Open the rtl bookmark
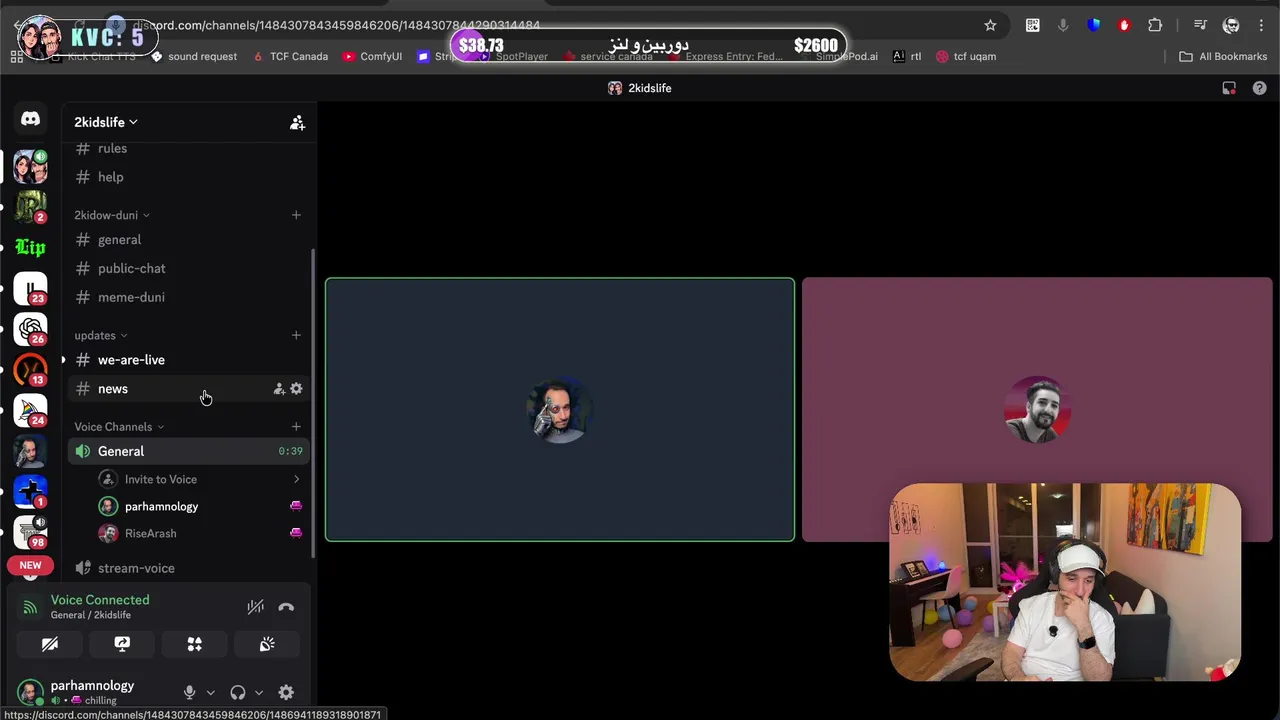Viewport: 1280px width, 720px height. pyautogui.click(x=907, y=57)
